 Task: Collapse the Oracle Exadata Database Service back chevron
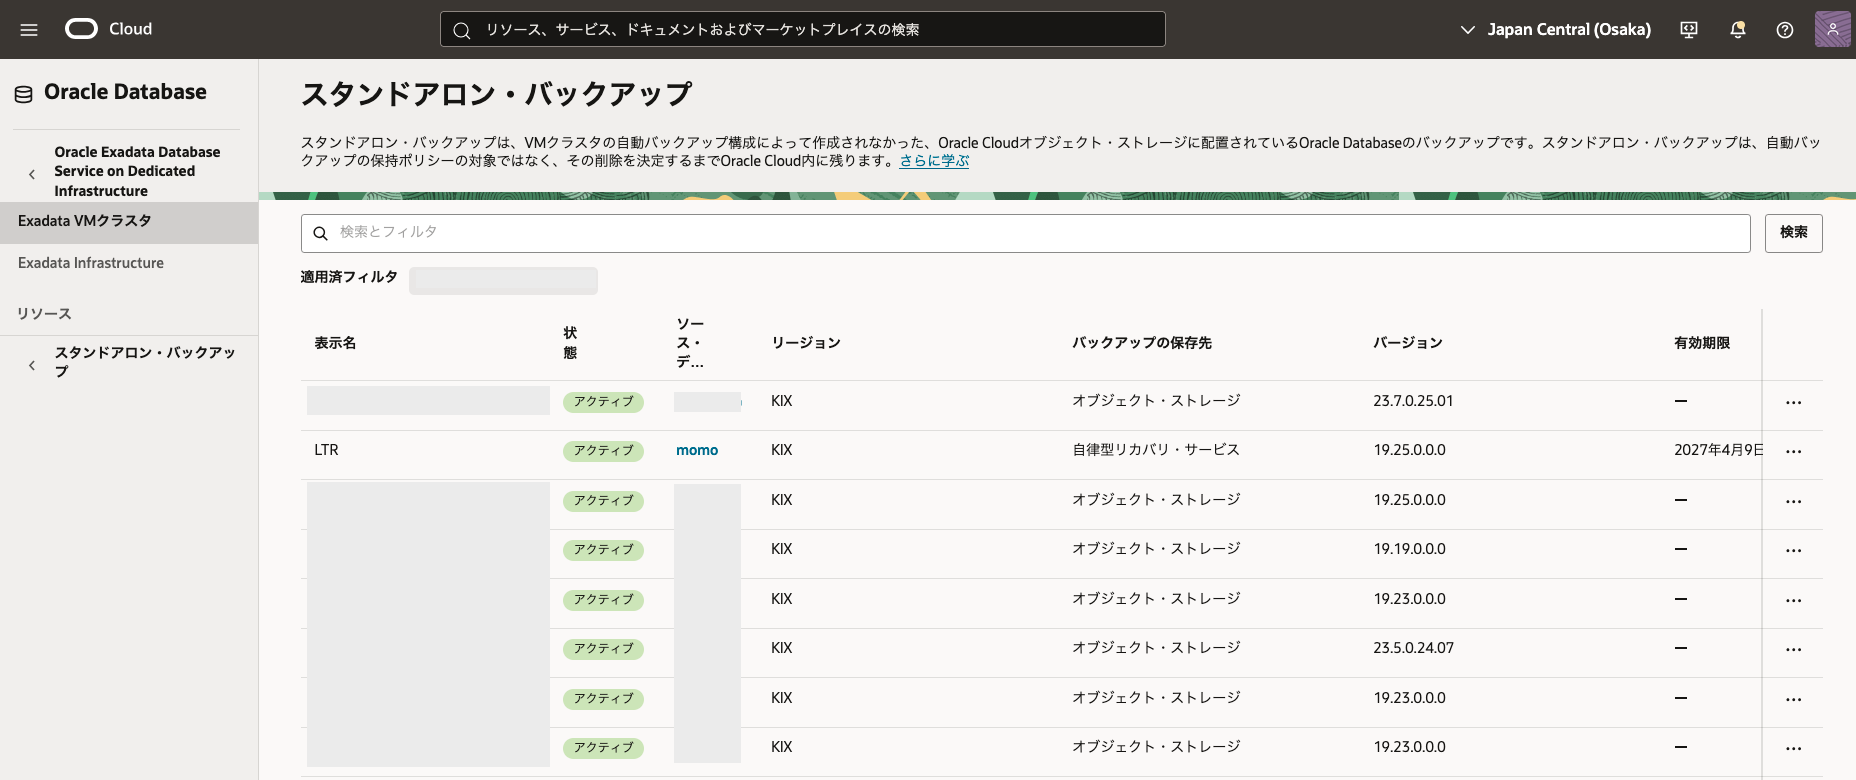coord(32,174)
